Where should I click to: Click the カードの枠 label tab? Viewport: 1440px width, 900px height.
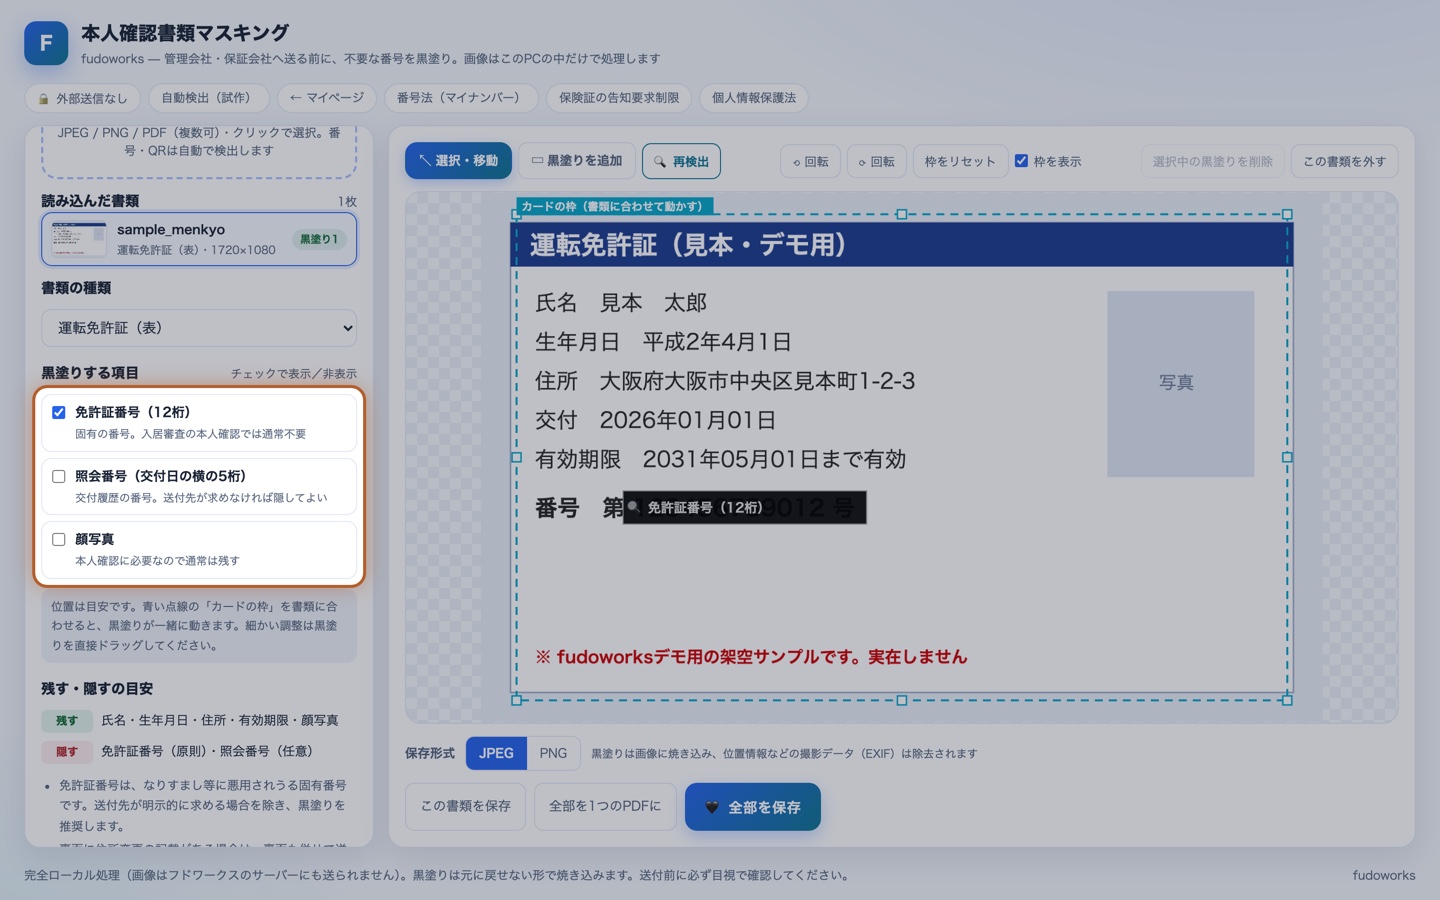(x=614, y=206)
